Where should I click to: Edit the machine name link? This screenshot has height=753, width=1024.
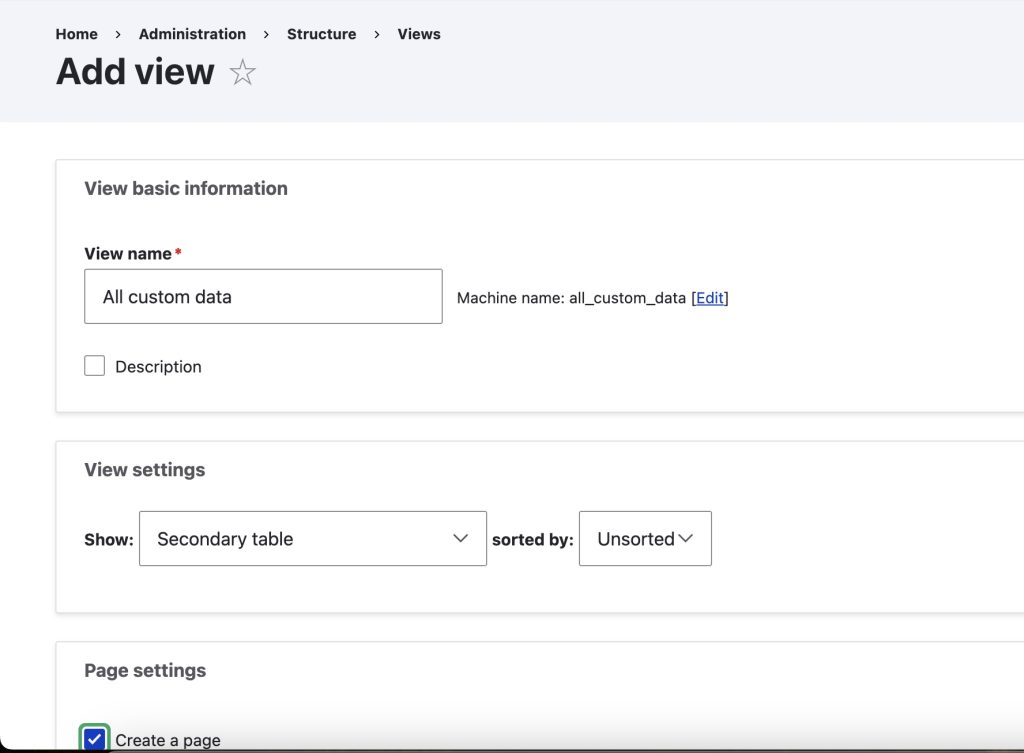[709, 298]
